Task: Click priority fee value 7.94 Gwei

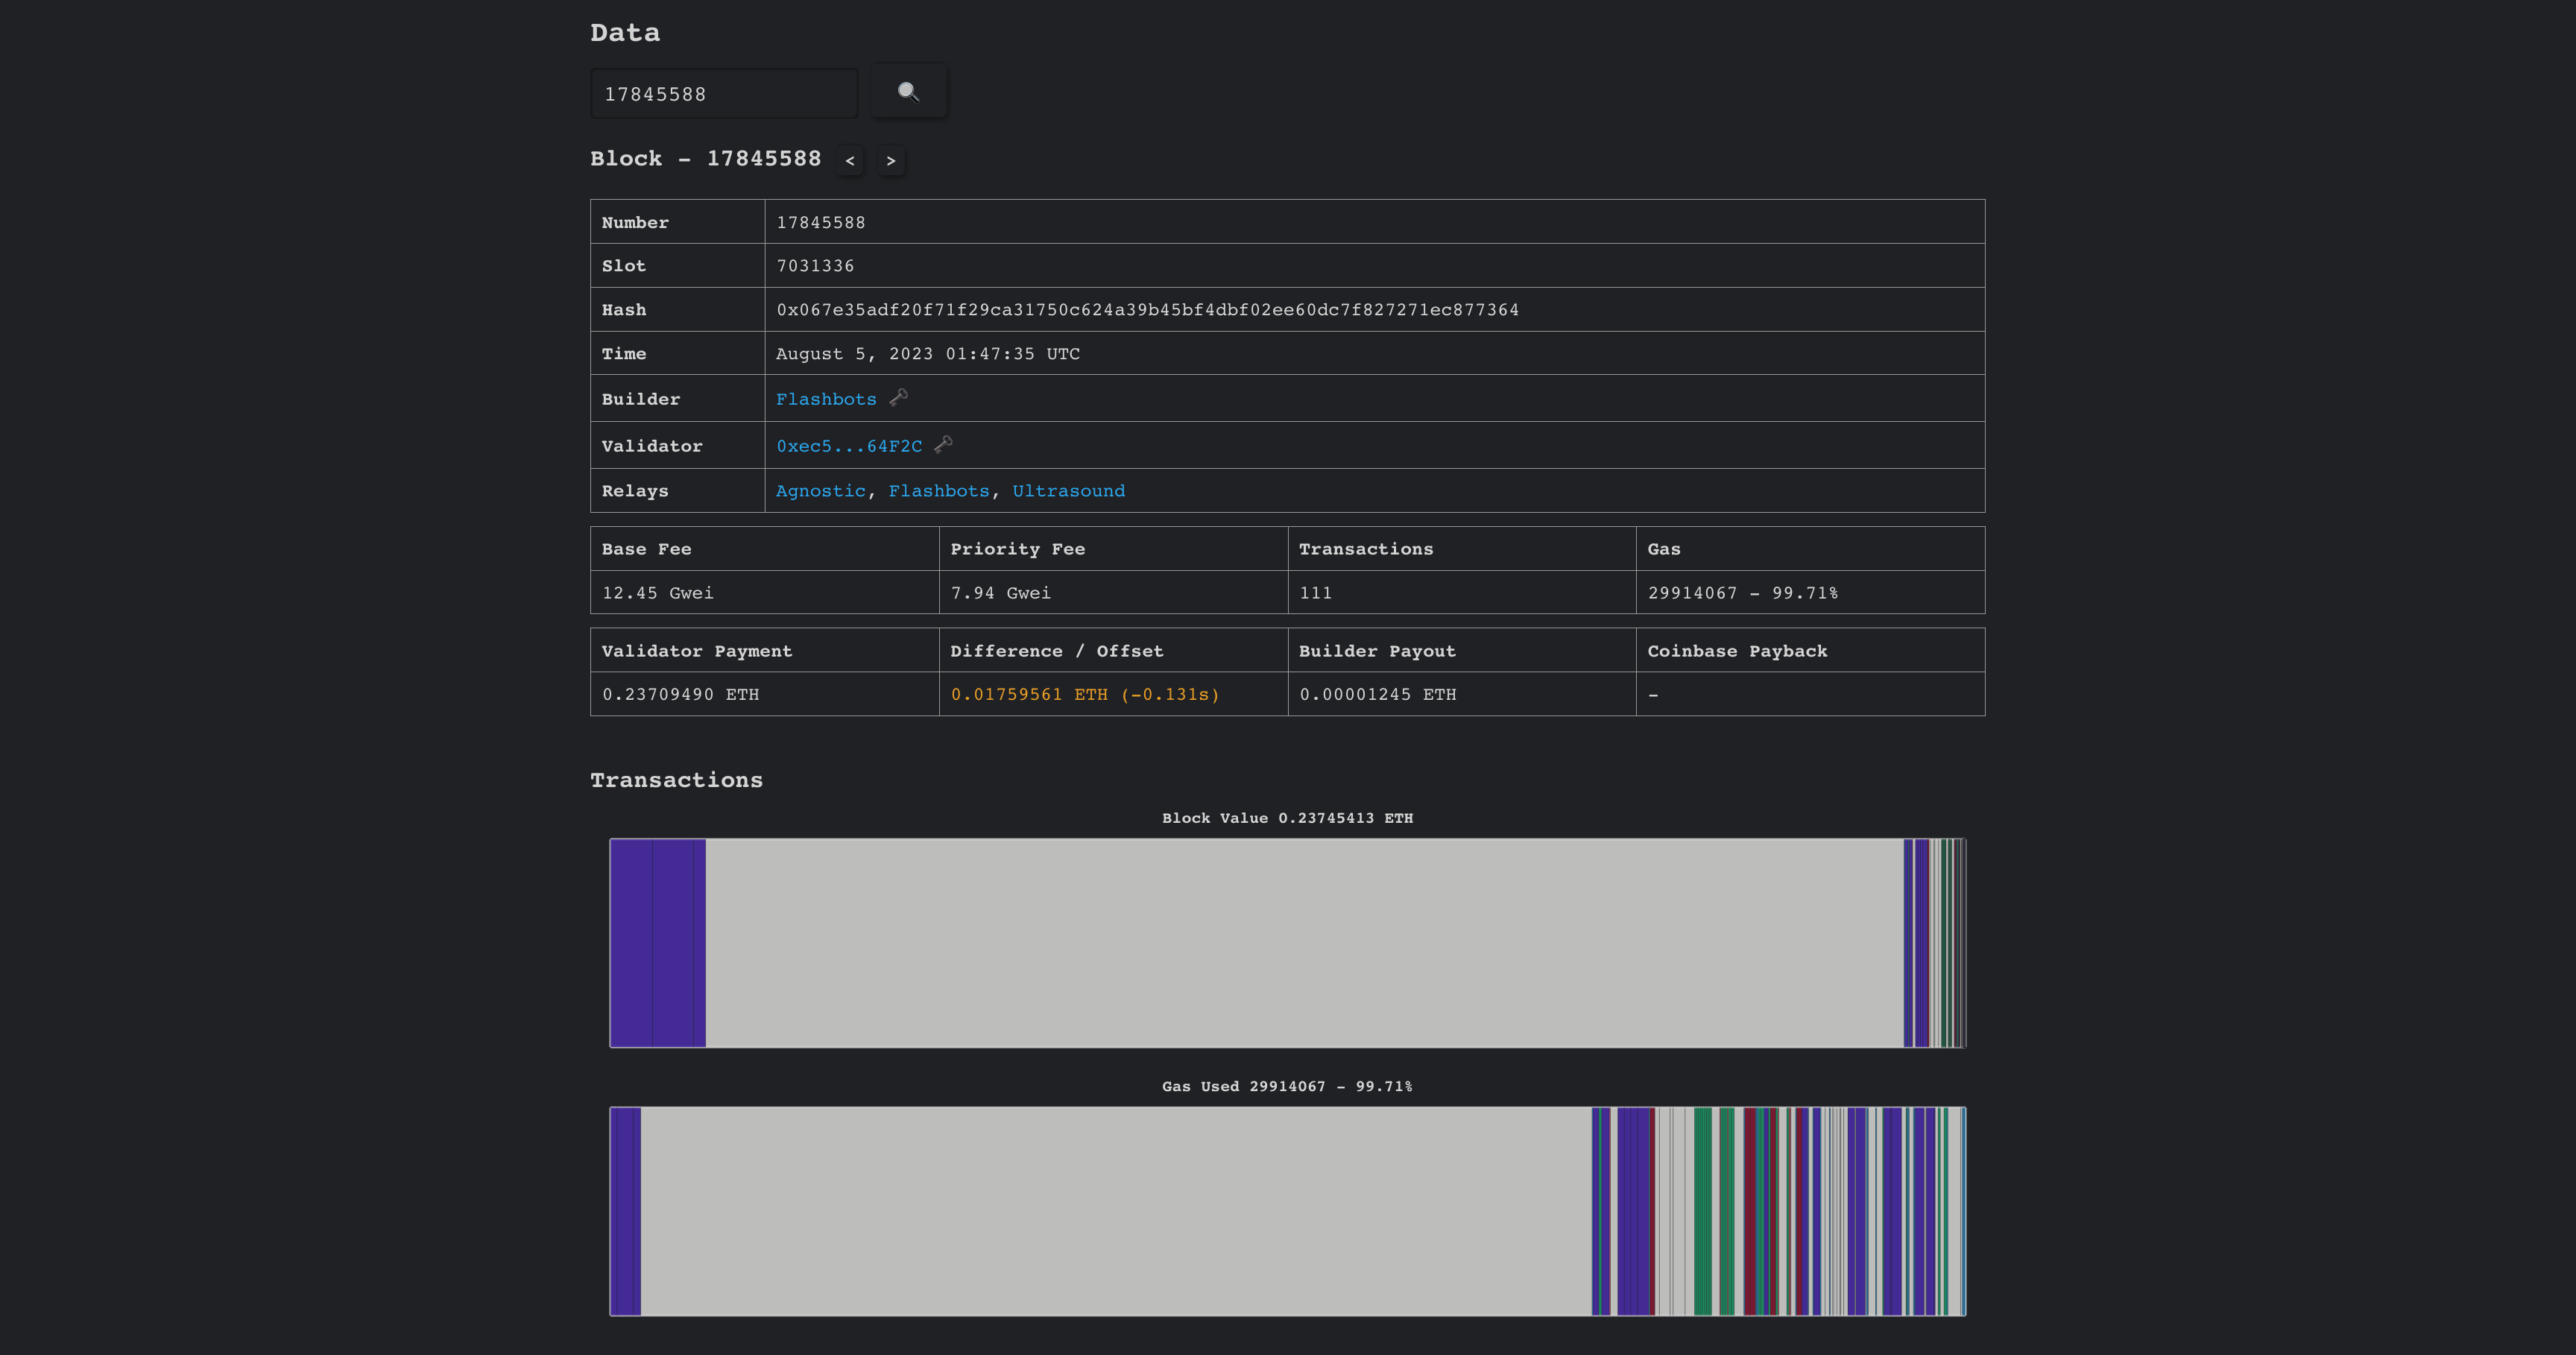Action: (x=1000, y=593)
